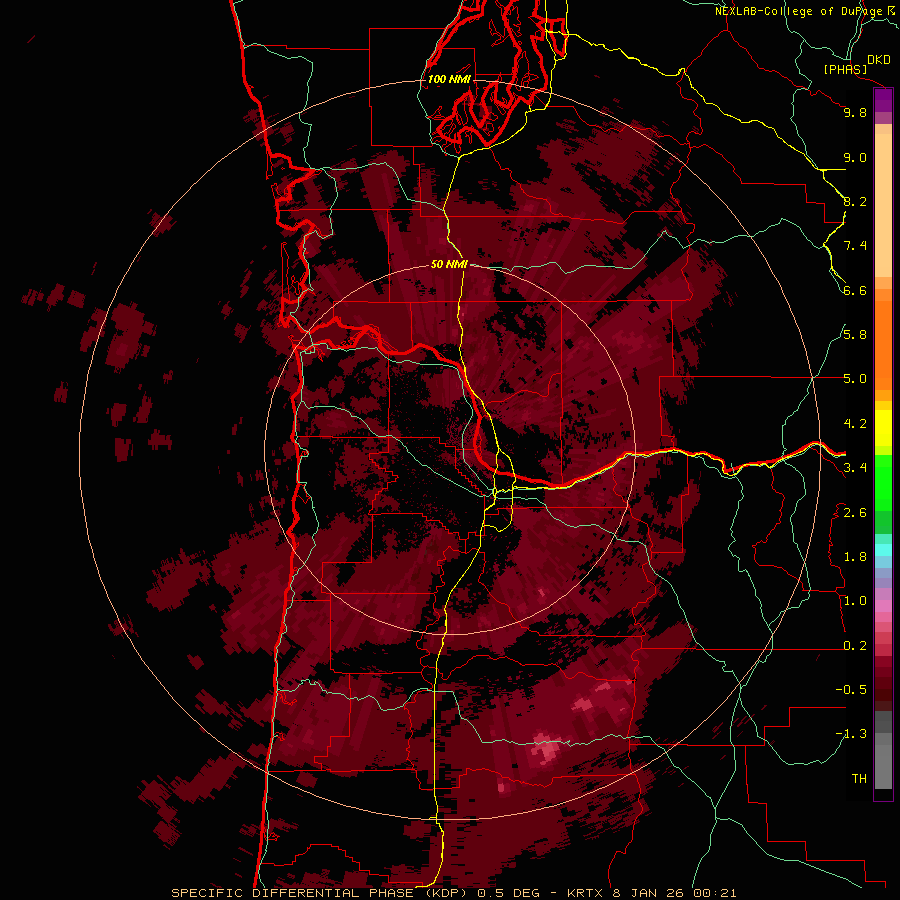The width and height of the screenshot is (900, 900).
Task: Click the 50 NMI range ring label
Action: [449, 264]
